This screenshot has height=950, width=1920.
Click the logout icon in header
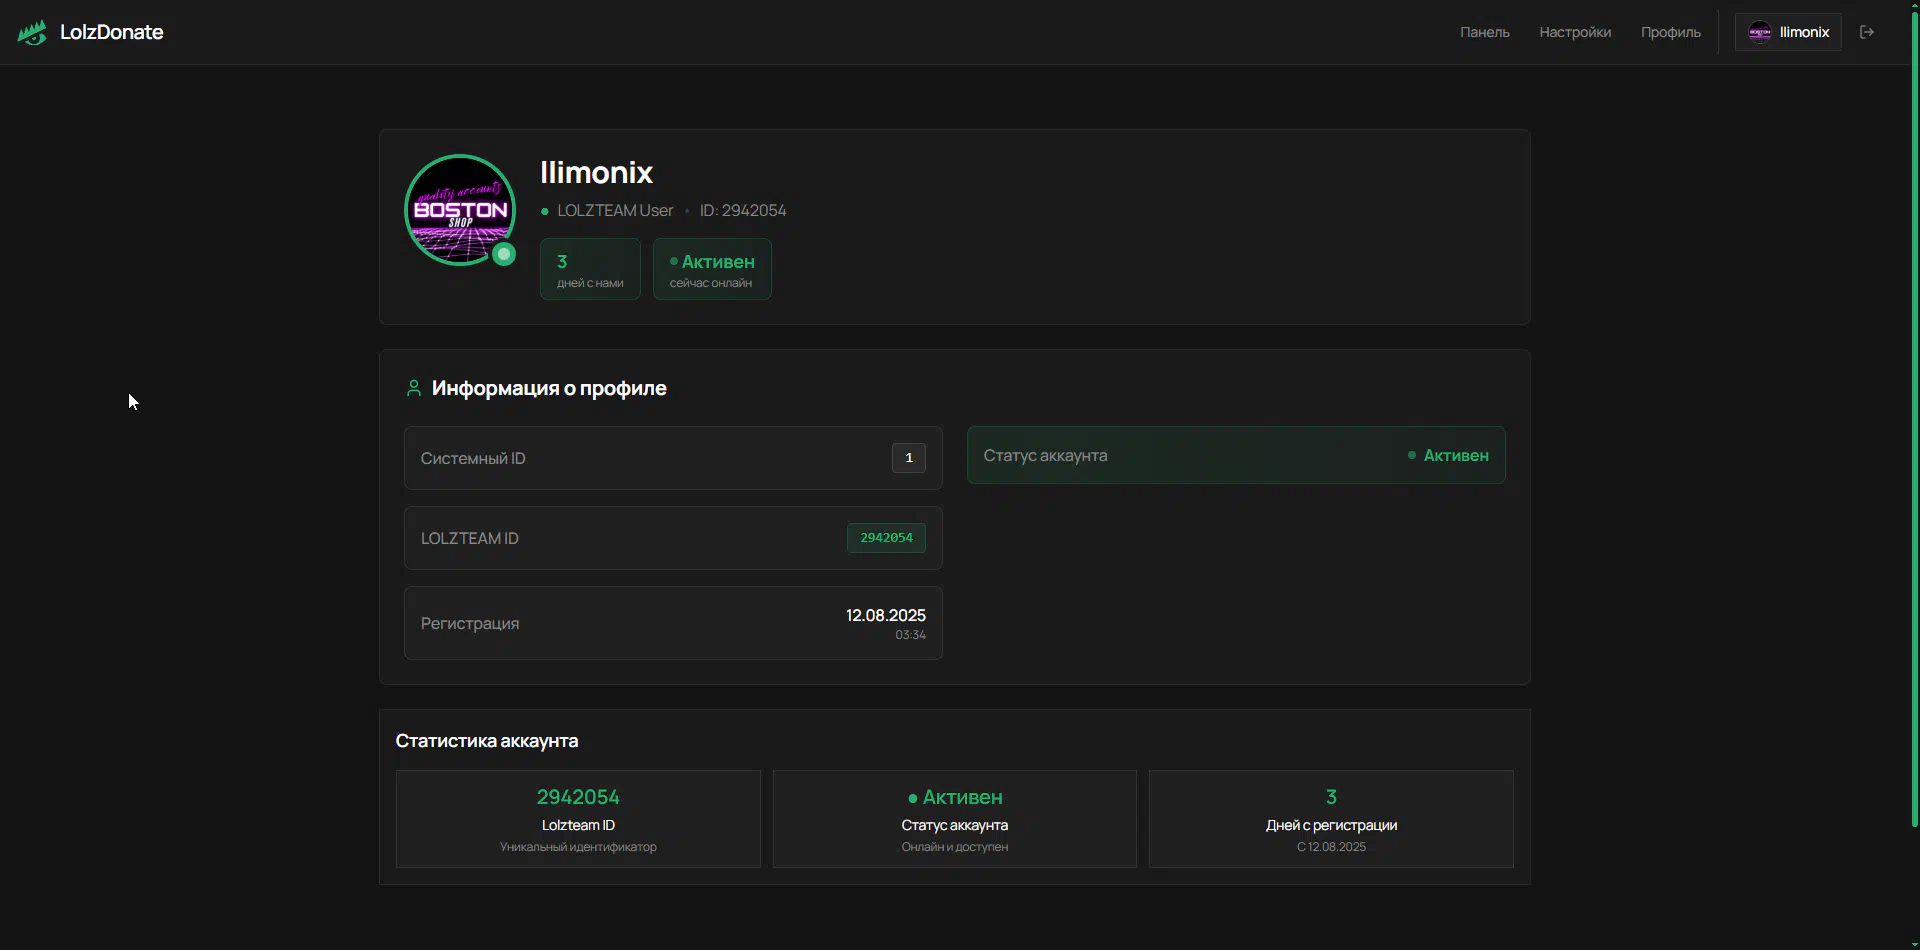1866,32
